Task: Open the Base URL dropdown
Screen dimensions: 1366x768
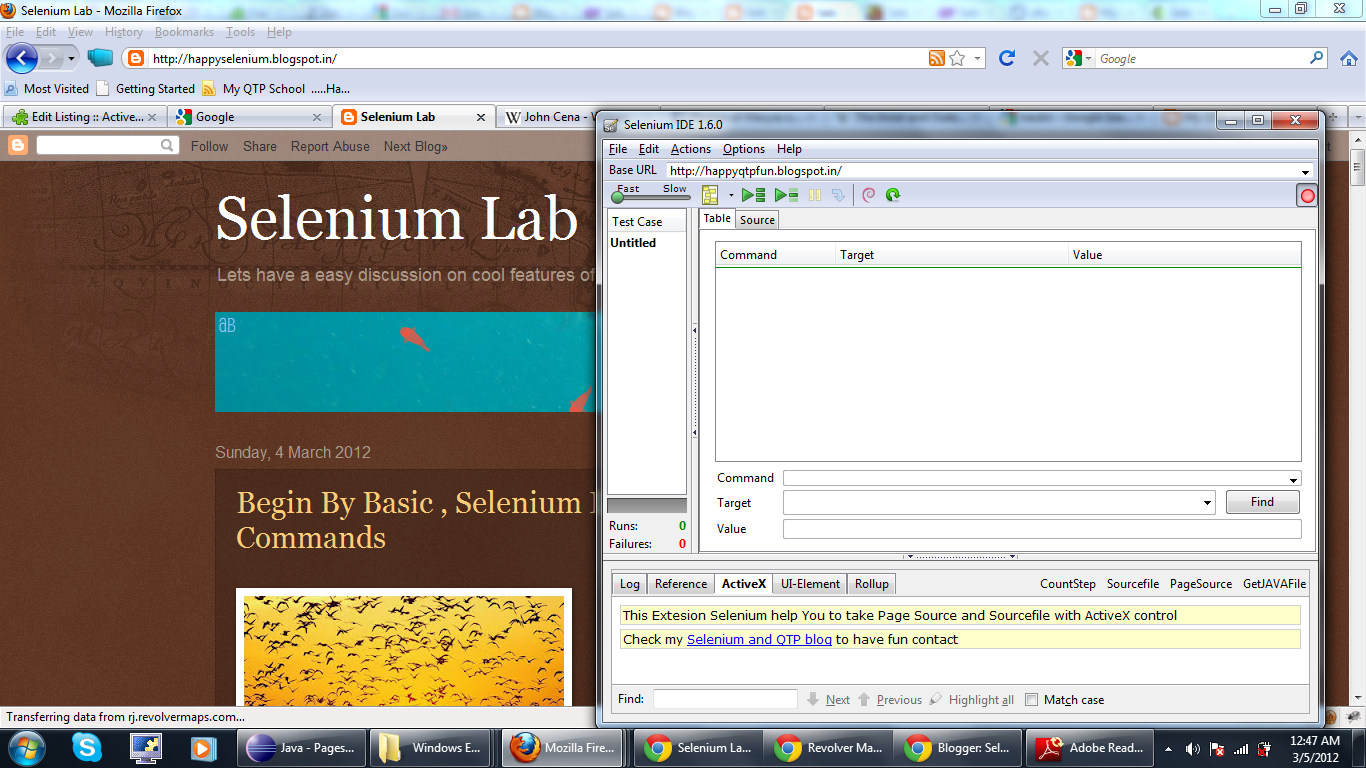Action: [1305, 170]
